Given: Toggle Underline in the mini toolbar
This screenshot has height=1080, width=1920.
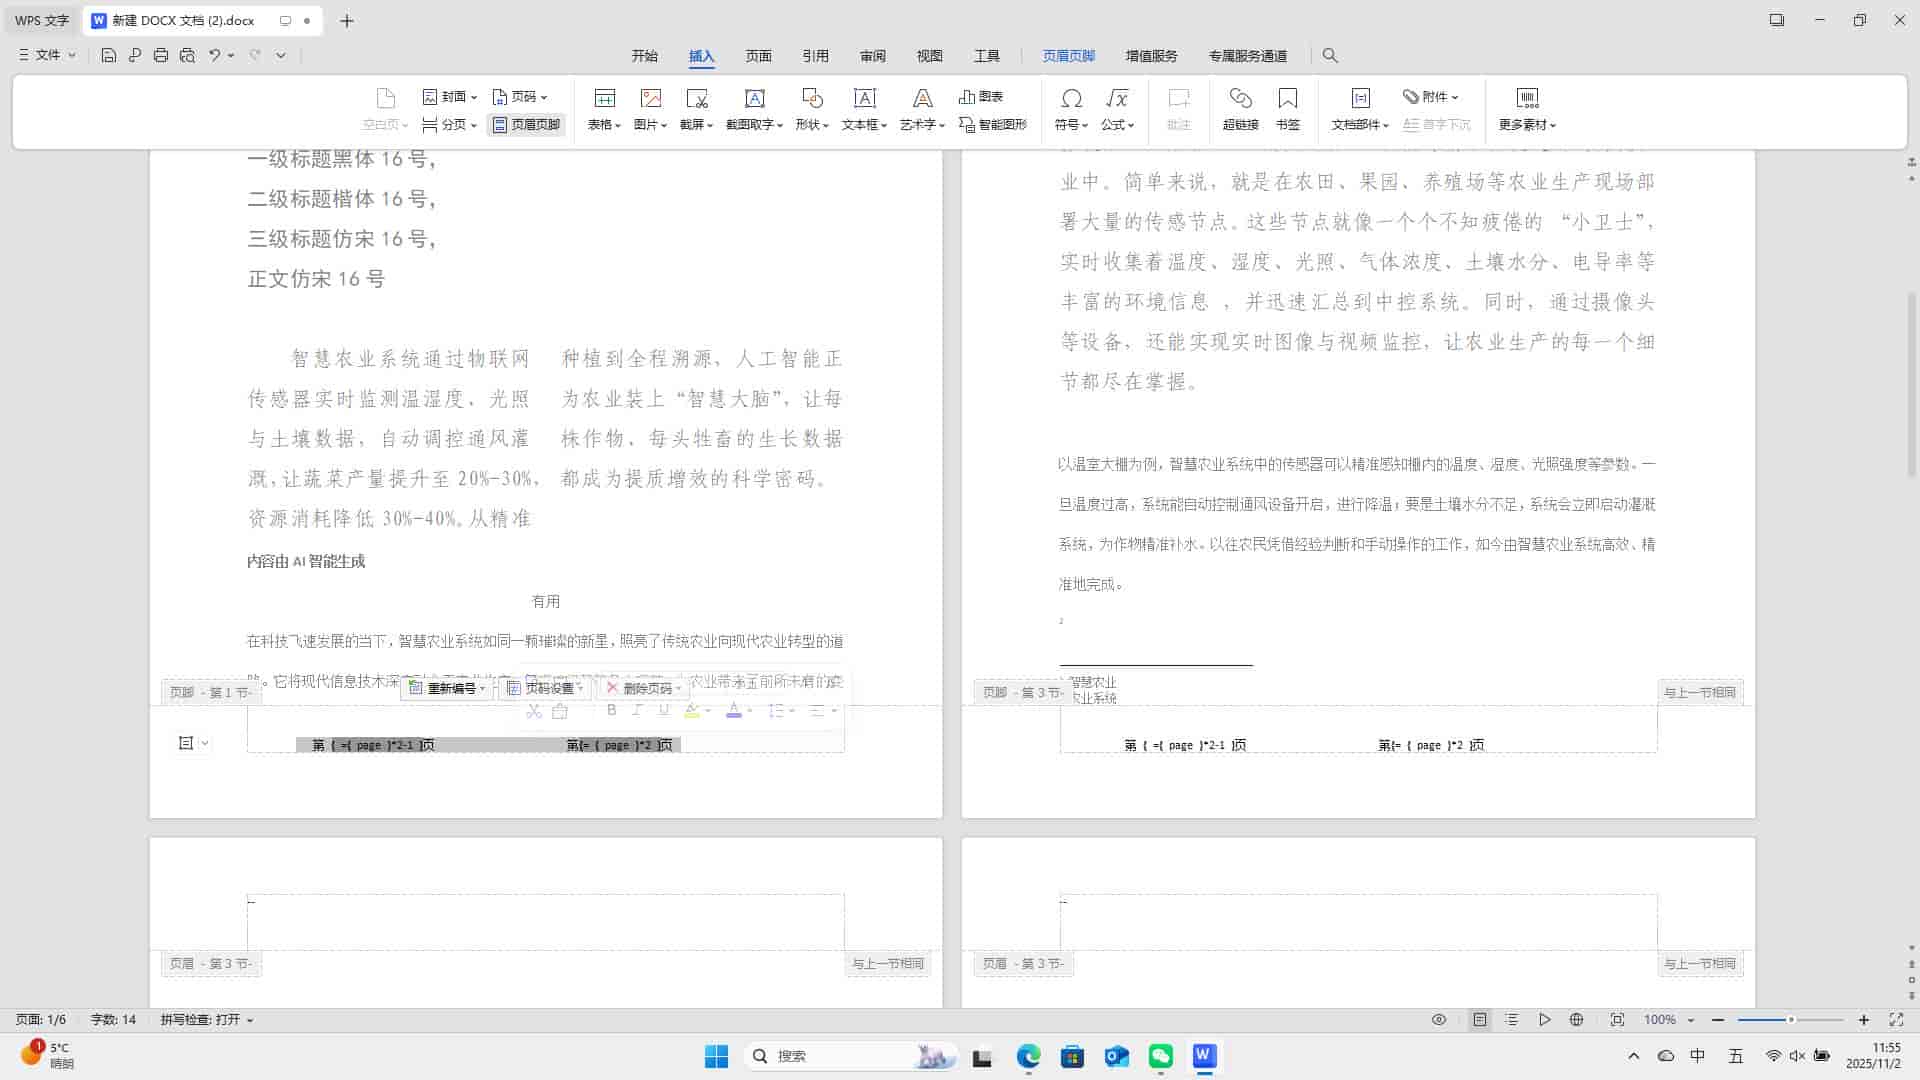Looking at the screenshot, I should point(663,711).
